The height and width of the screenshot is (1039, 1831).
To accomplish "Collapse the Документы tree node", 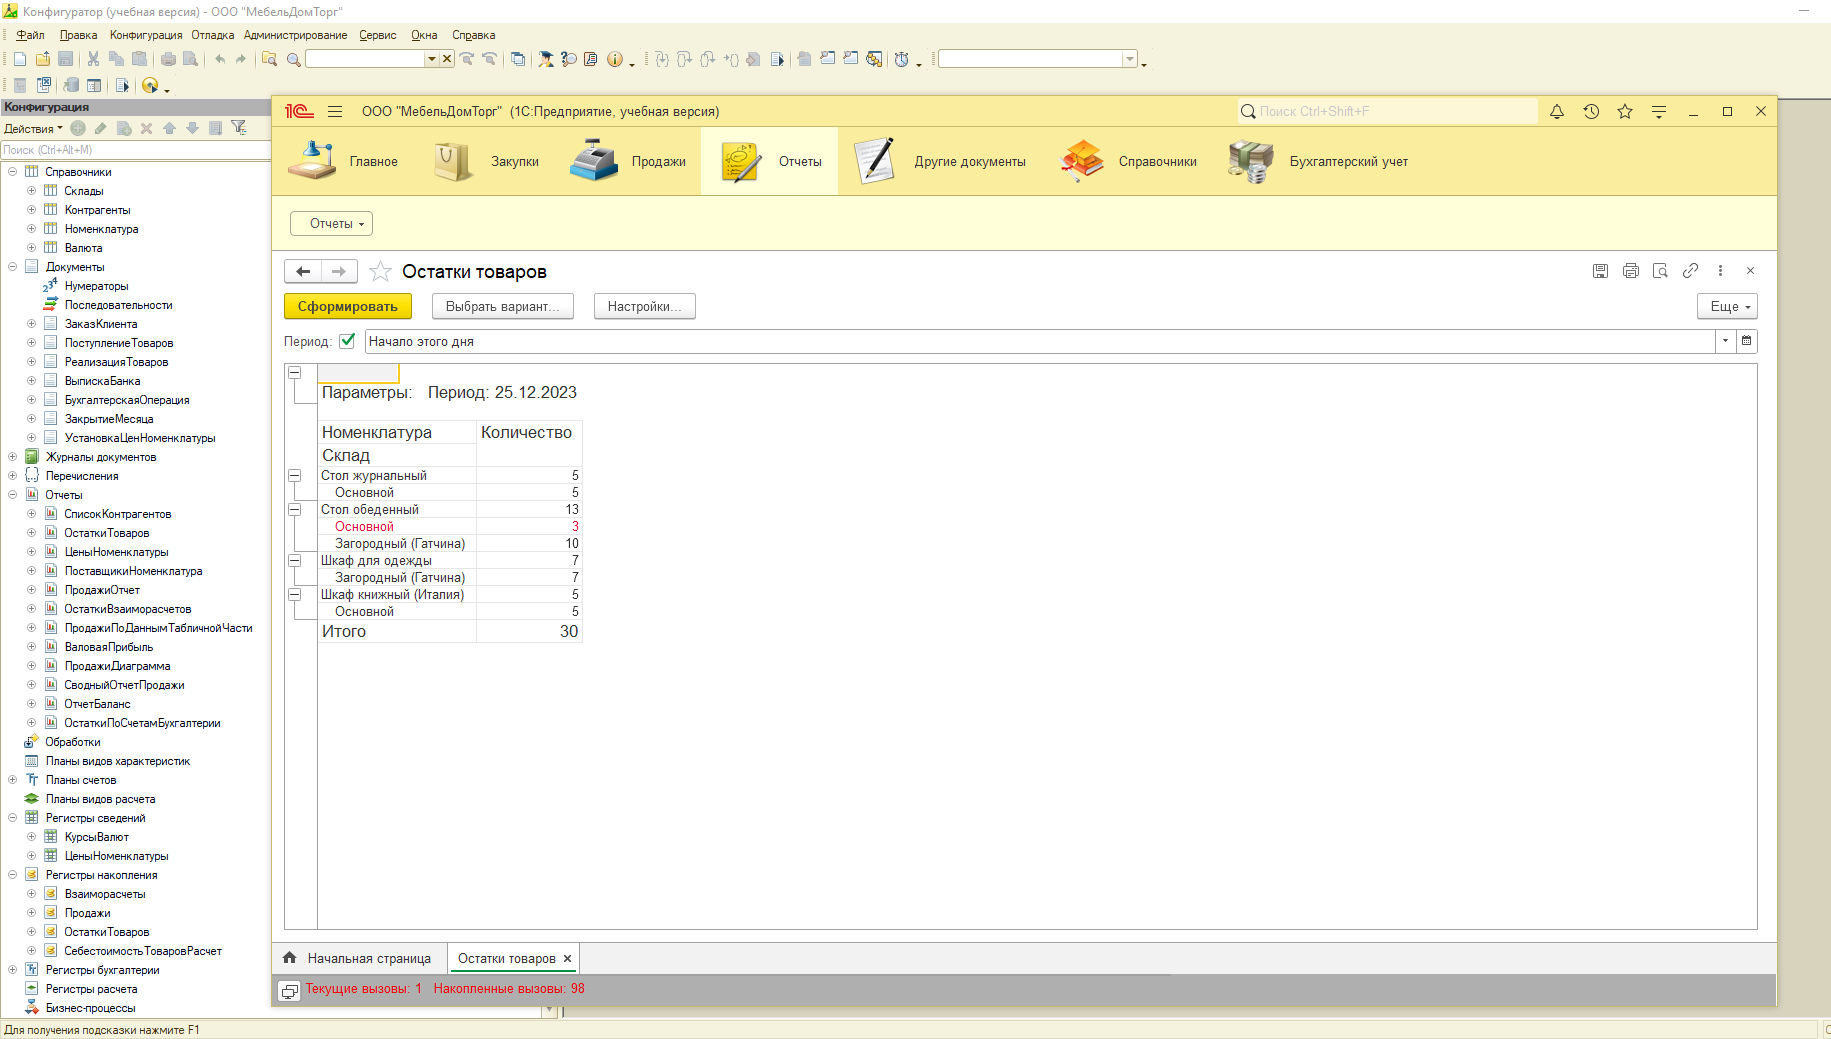I will pos(12,267).
